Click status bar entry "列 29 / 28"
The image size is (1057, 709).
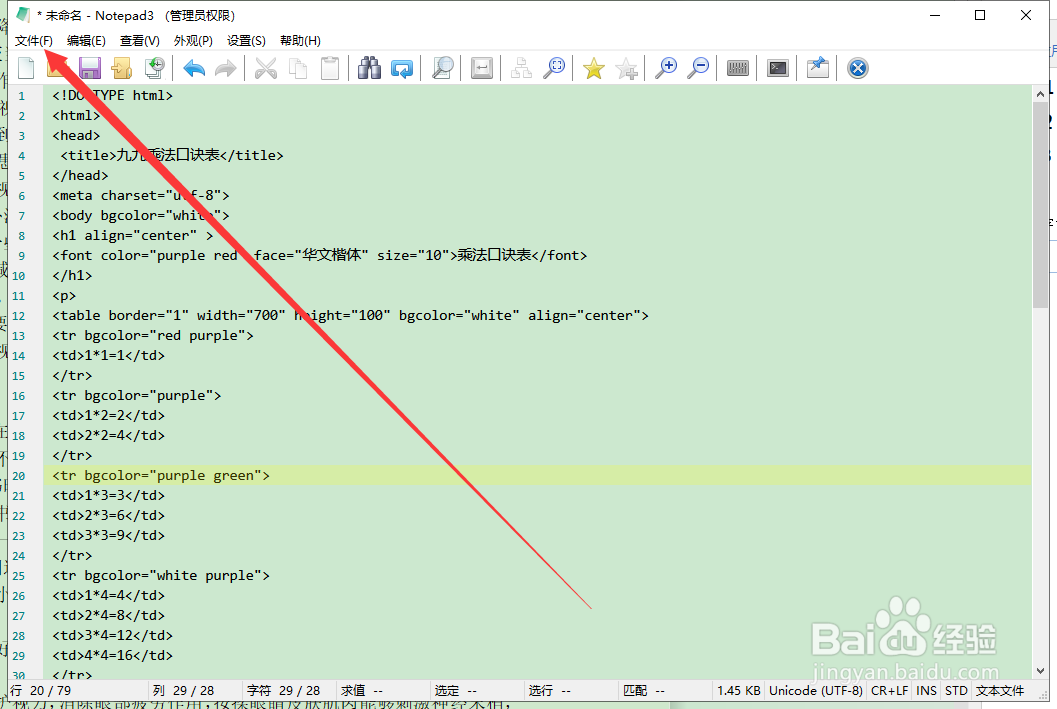tap(183, 690)
